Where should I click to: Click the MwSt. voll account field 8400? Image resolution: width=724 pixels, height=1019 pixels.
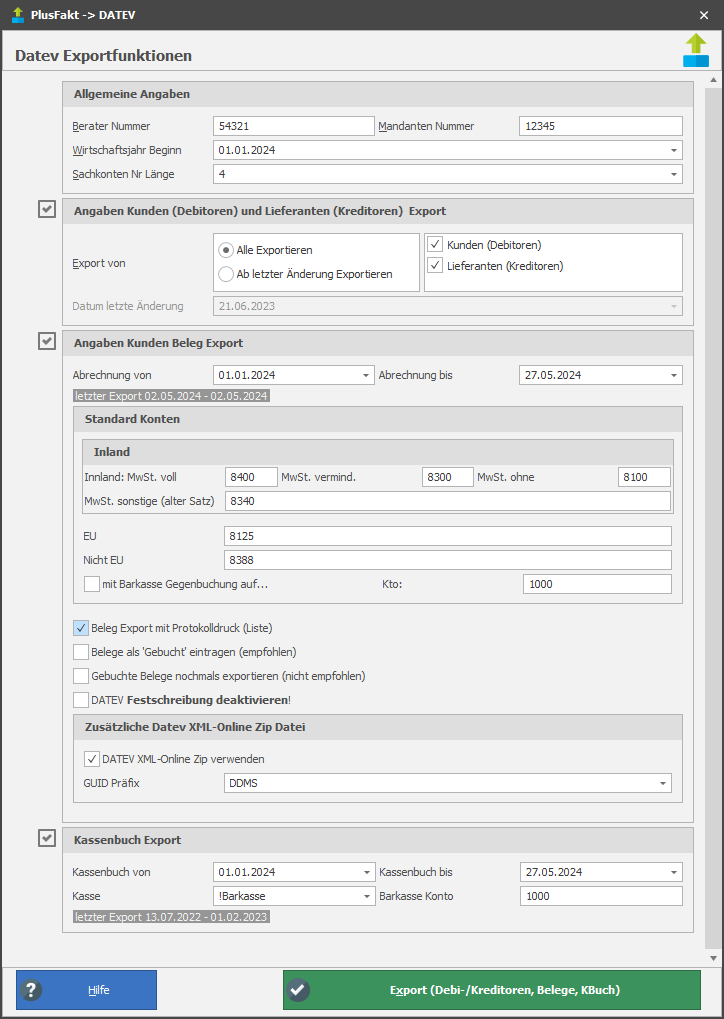(252, 477)
